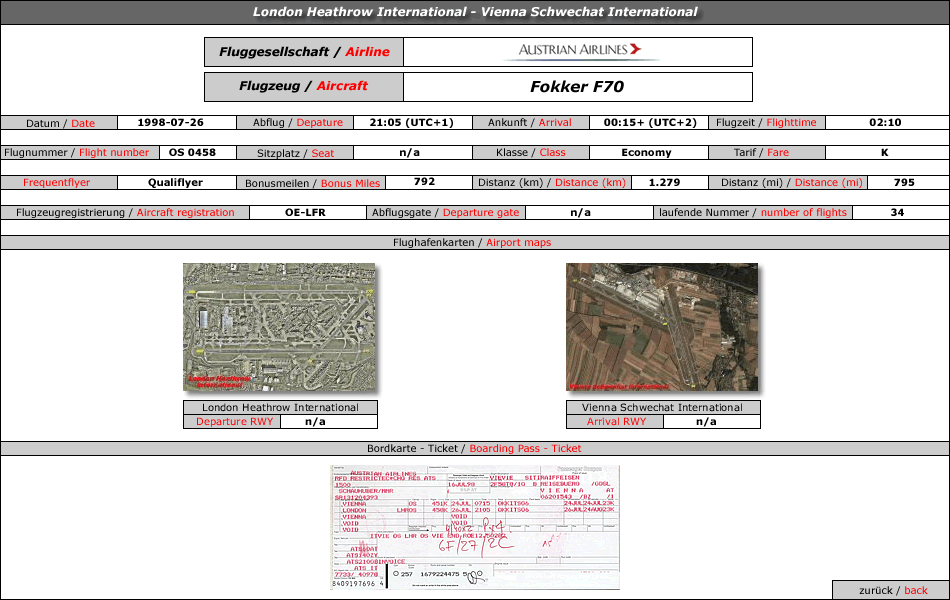Click the Flugzeugregistrierung / Aircraft registration label

click(x=125, y=213)
